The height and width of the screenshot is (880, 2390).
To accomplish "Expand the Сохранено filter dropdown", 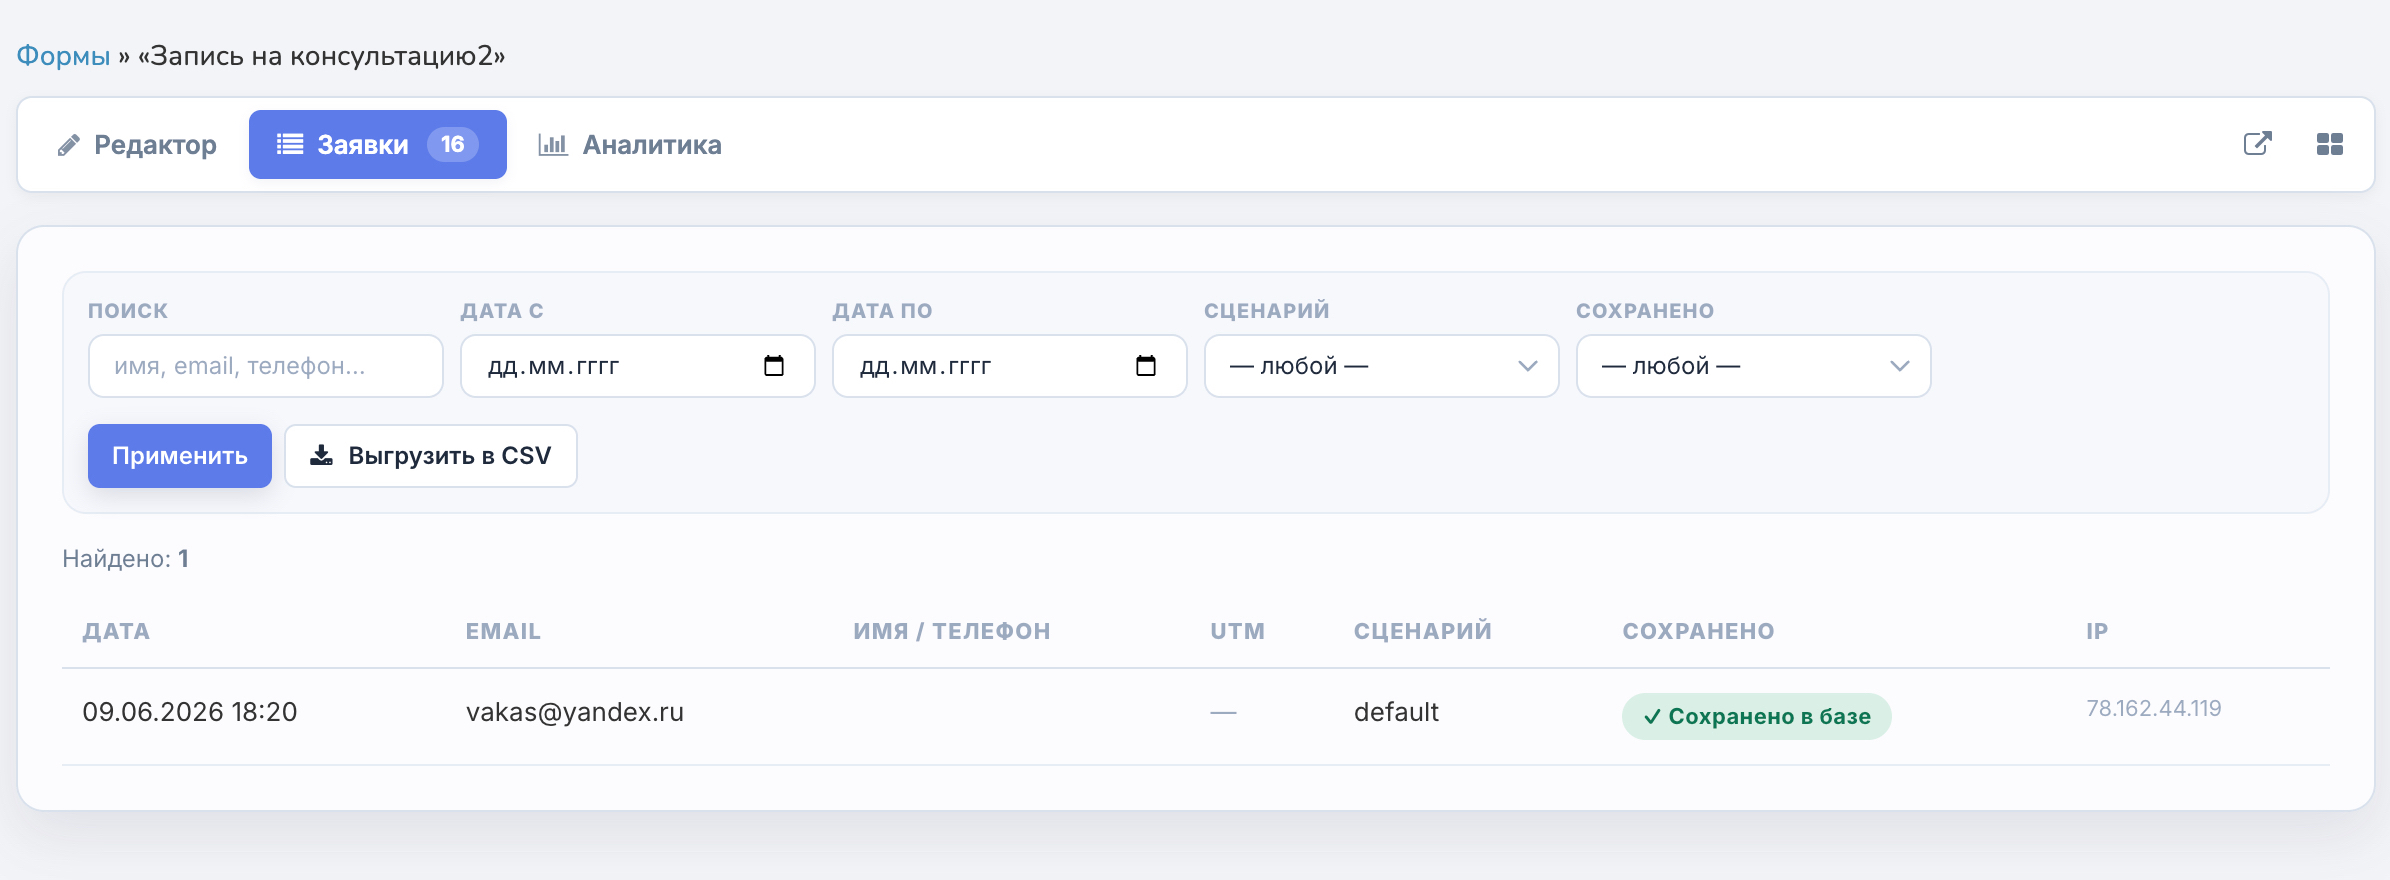I will pos(1753,366).
